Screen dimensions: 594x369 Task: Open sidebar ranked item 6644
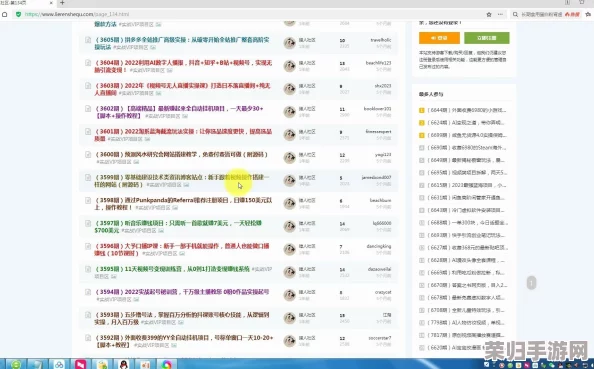[x=467, y=110]
